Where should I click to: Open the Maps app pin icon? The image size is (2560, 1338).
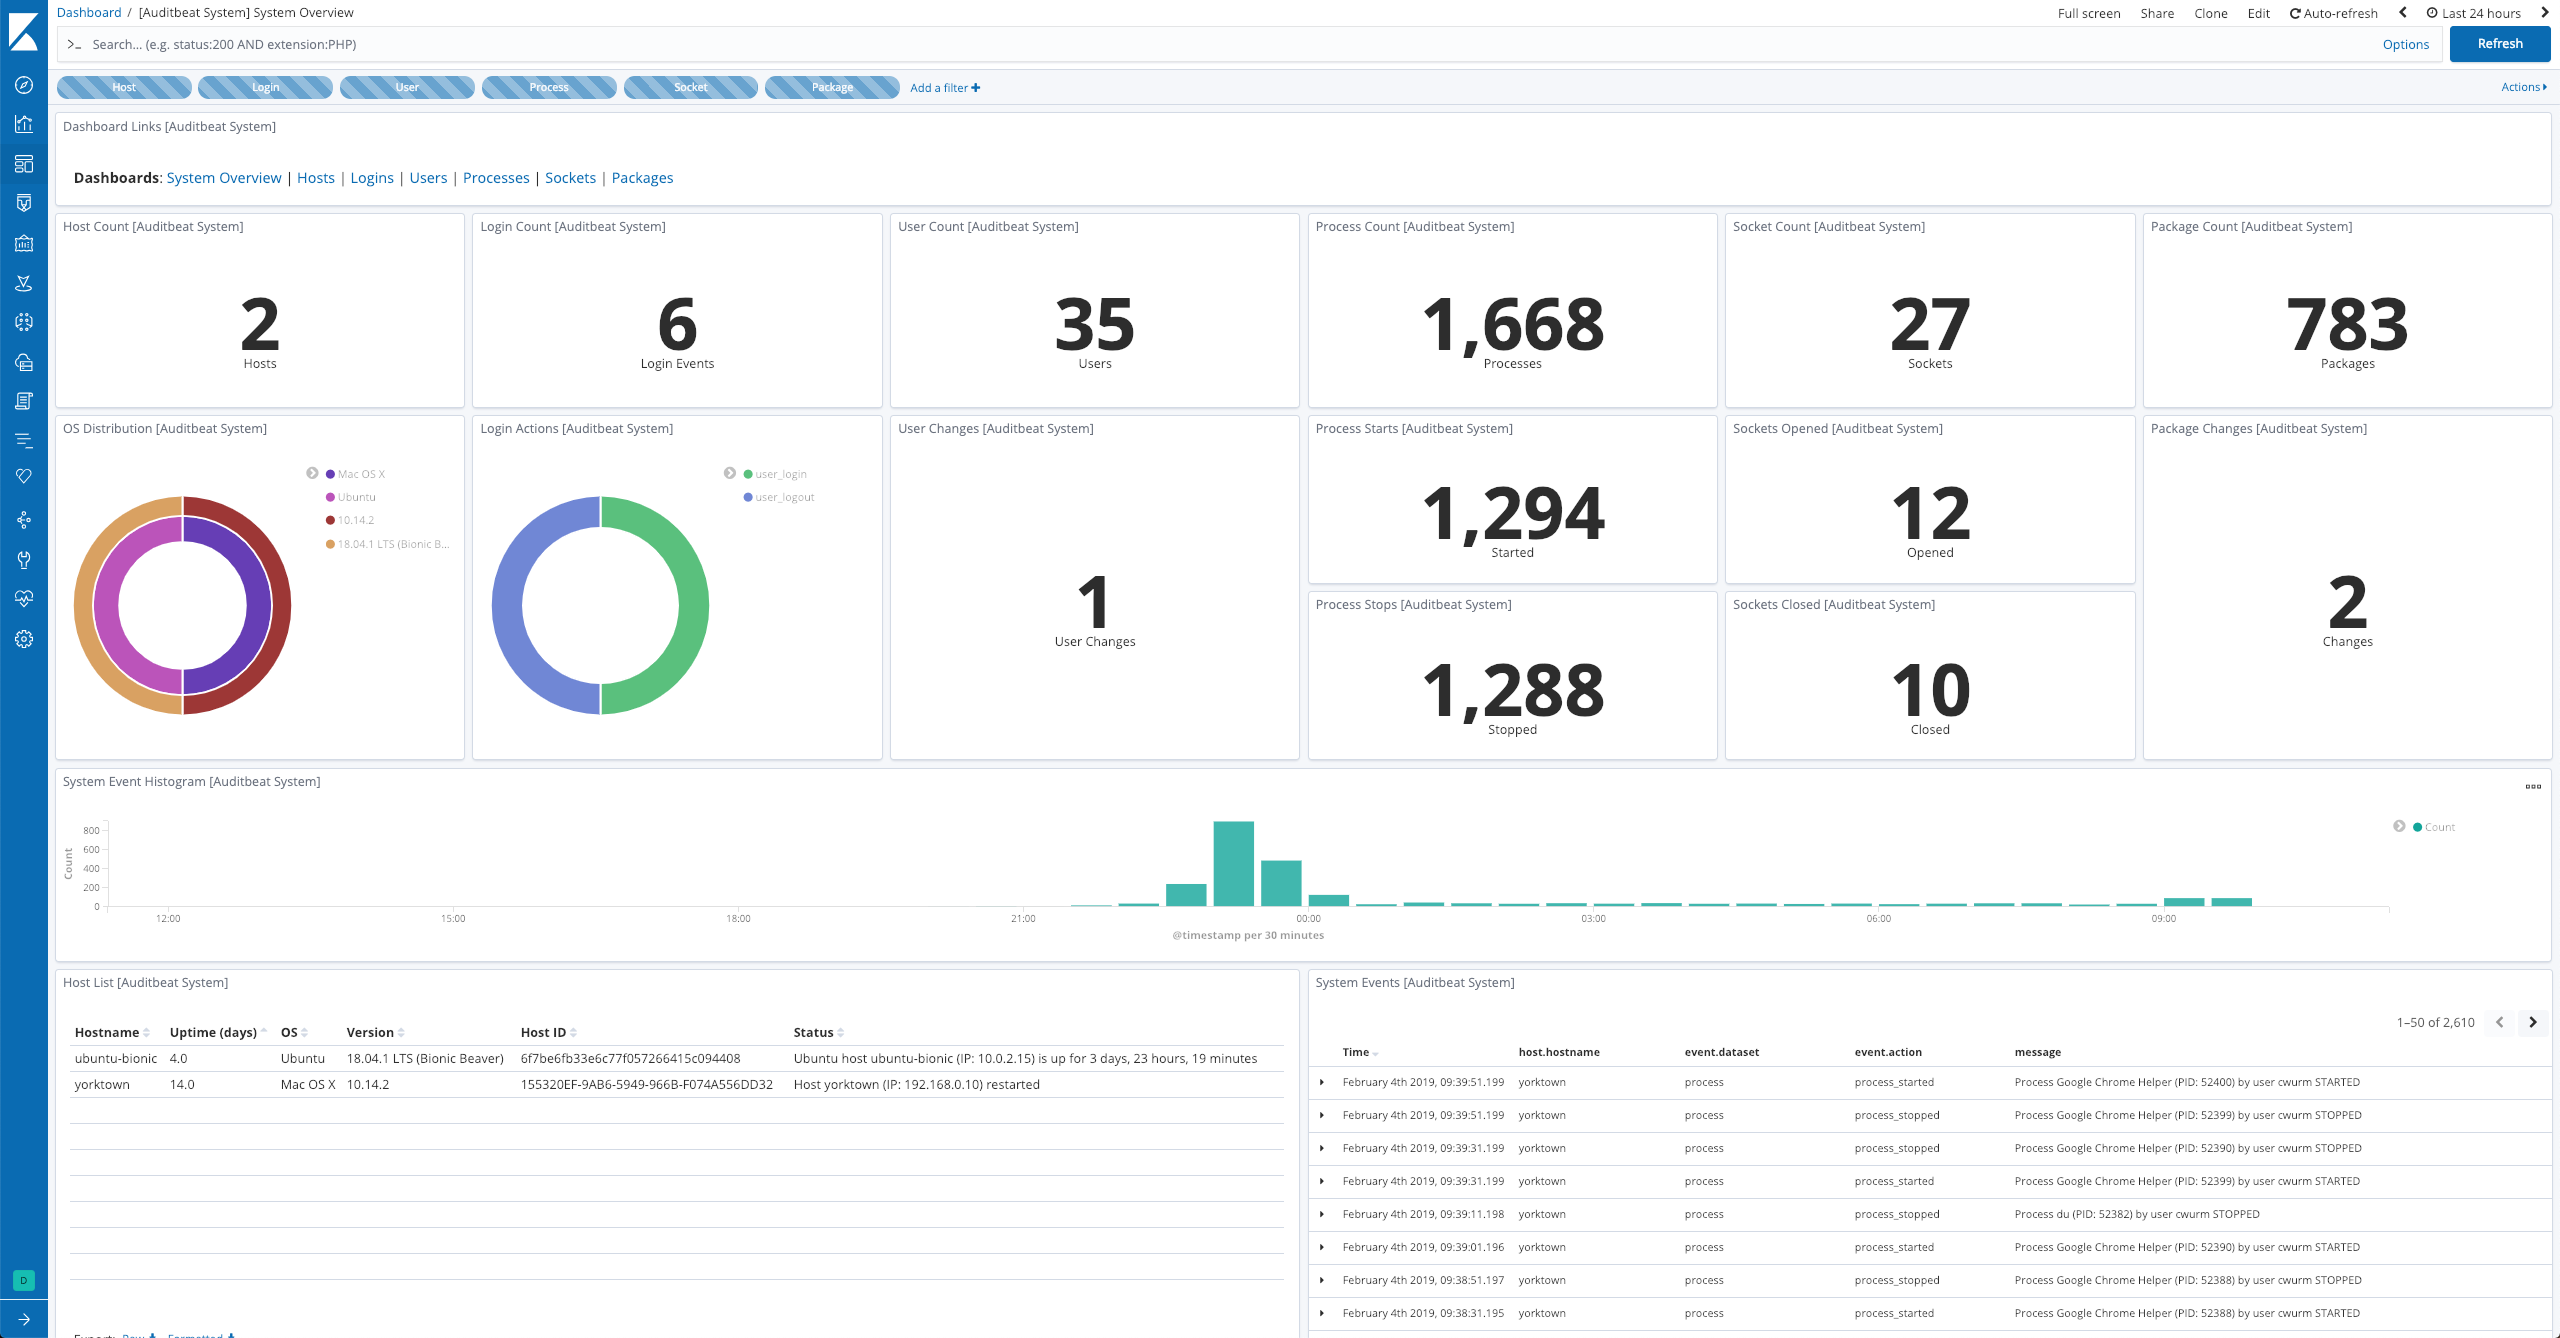point(24,283)
